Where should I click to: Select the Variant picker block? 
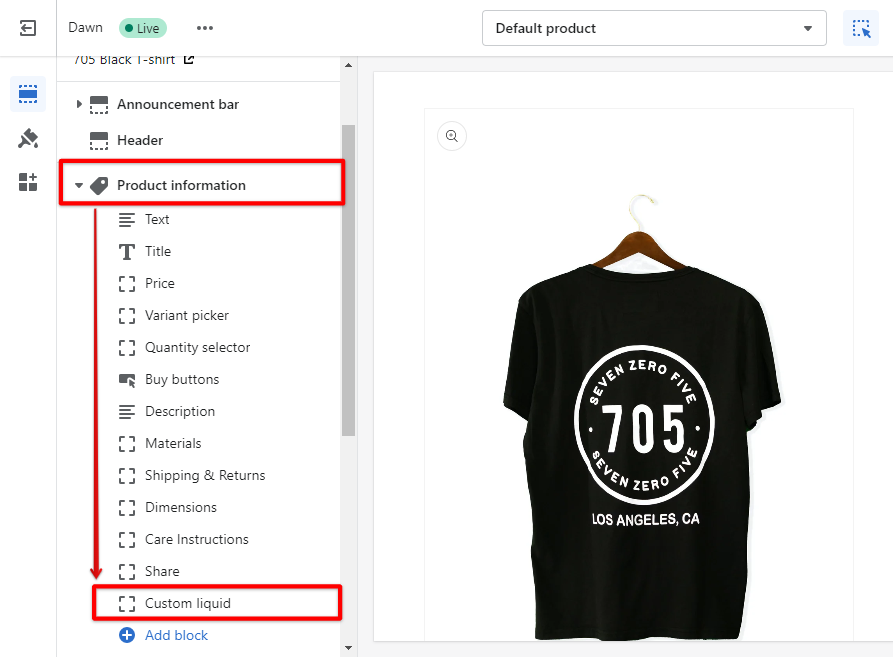[187, 315]
